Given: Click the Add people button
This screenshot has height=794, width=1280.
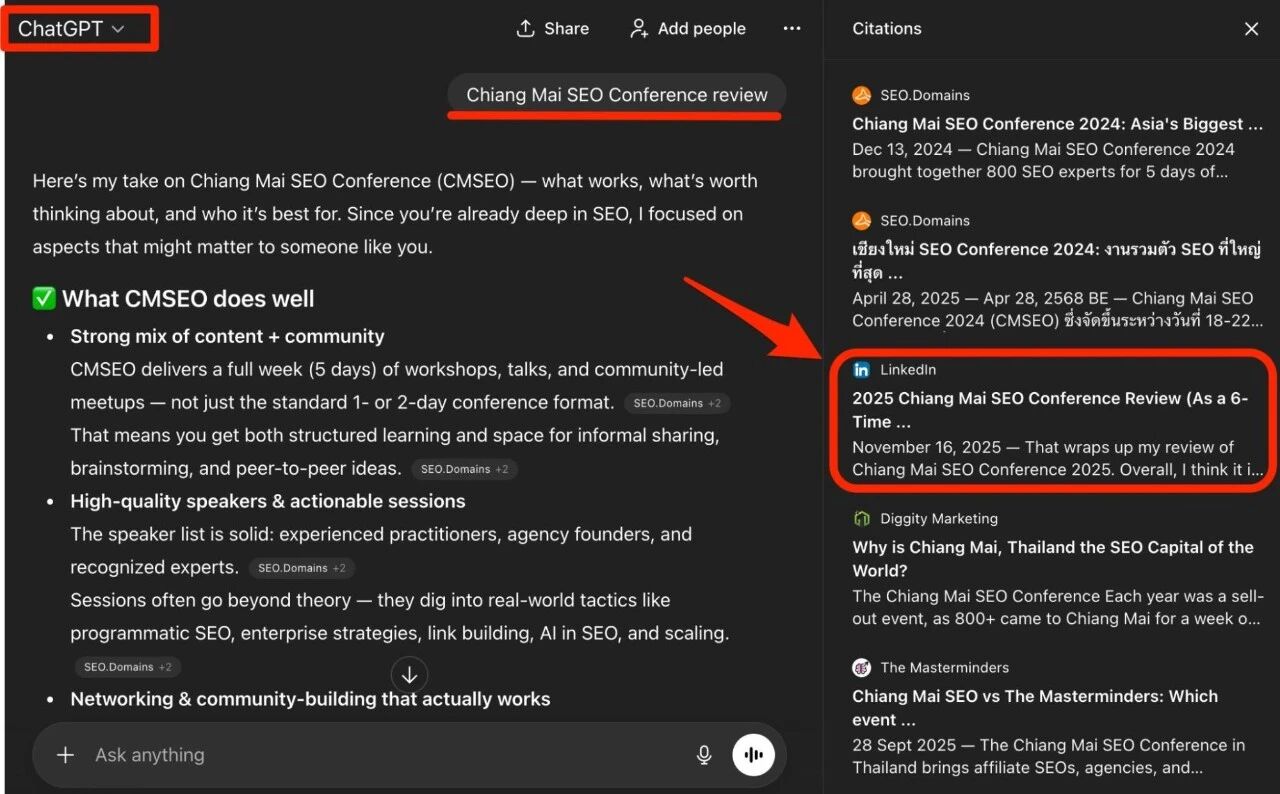Looking at the screenshot, I should point(687,29).
